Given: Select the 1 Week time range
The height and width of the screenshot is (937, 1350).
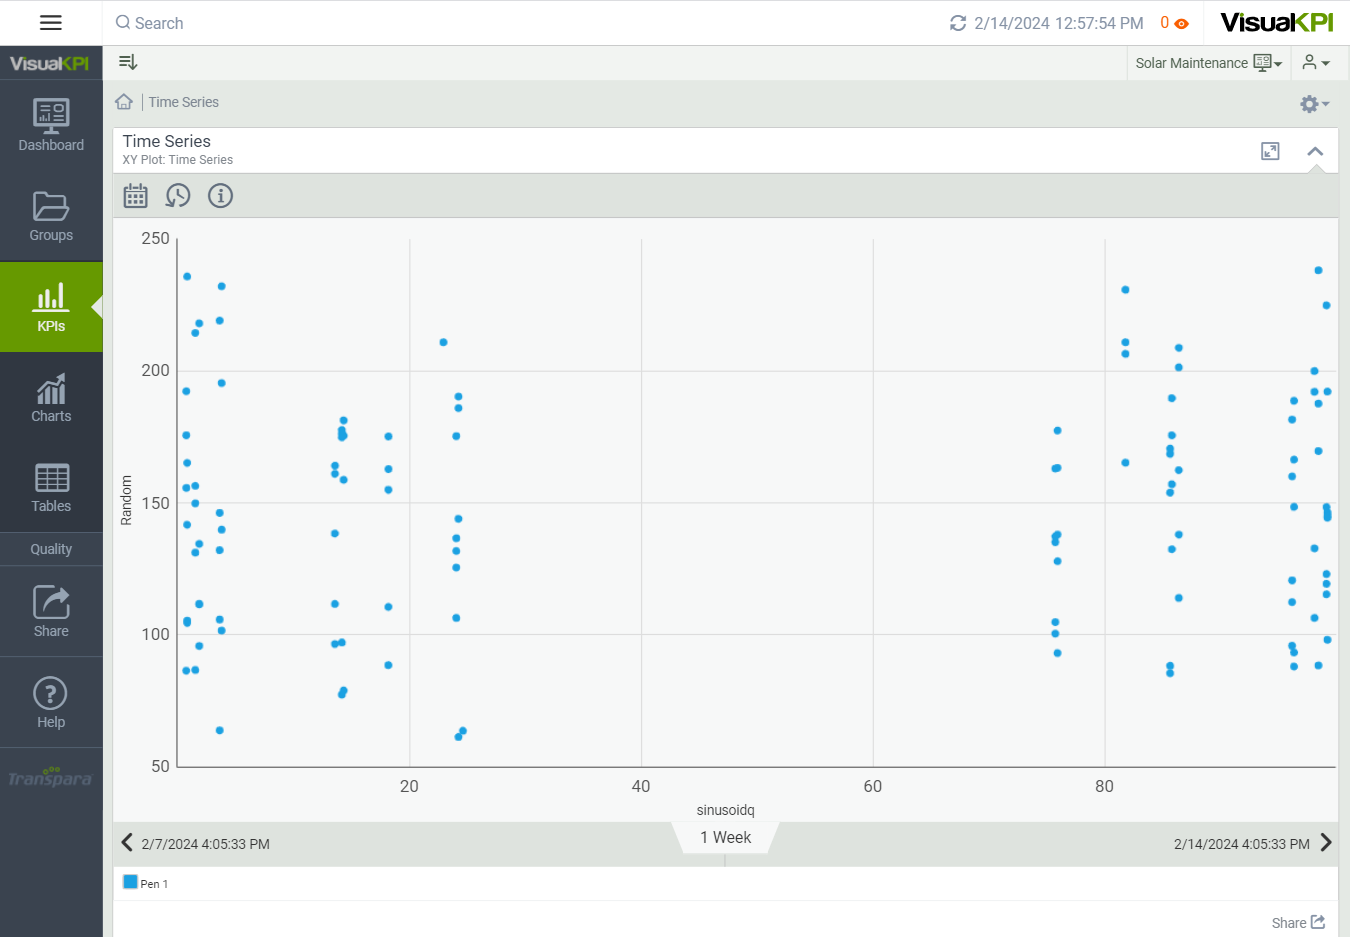Looking at the screenshot, I should [725, 838].
